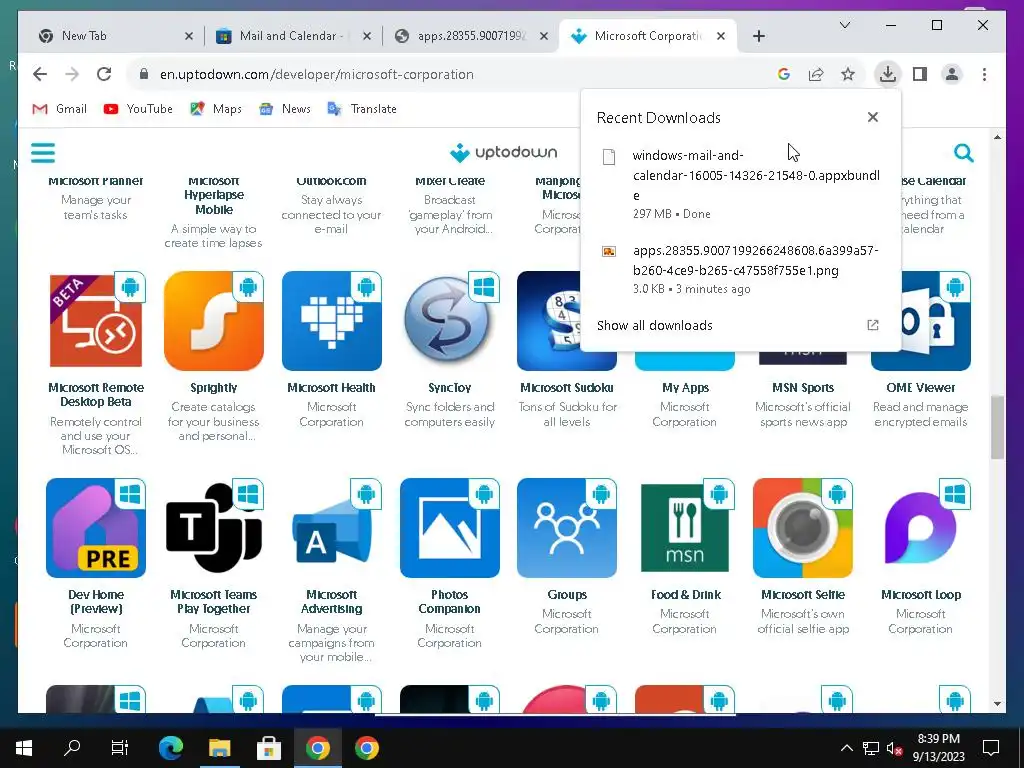
Task: Open the Chrome profile avatar
Action: pyautogui.click(x=952, y=74)
